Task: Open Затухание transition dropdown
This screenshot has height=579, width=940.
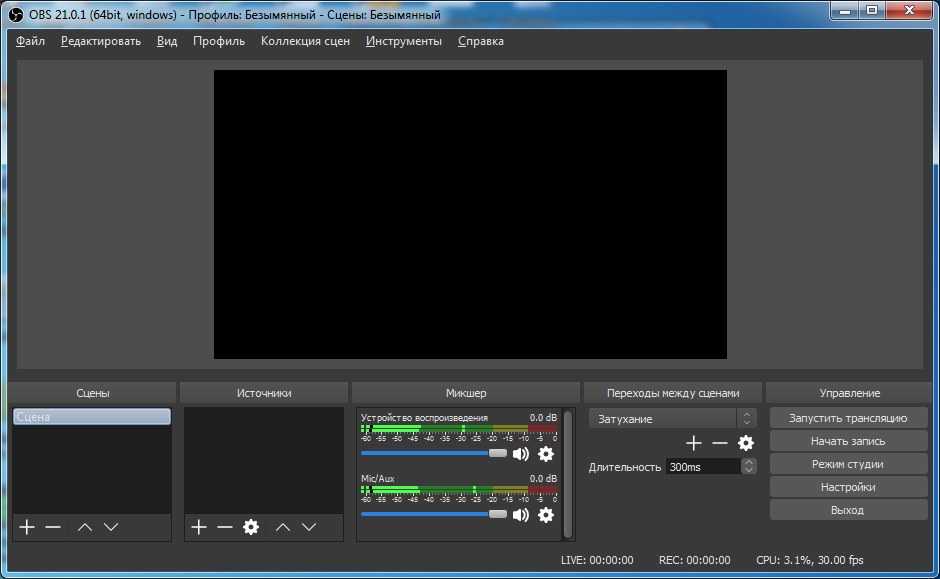Action: [672, 418]
